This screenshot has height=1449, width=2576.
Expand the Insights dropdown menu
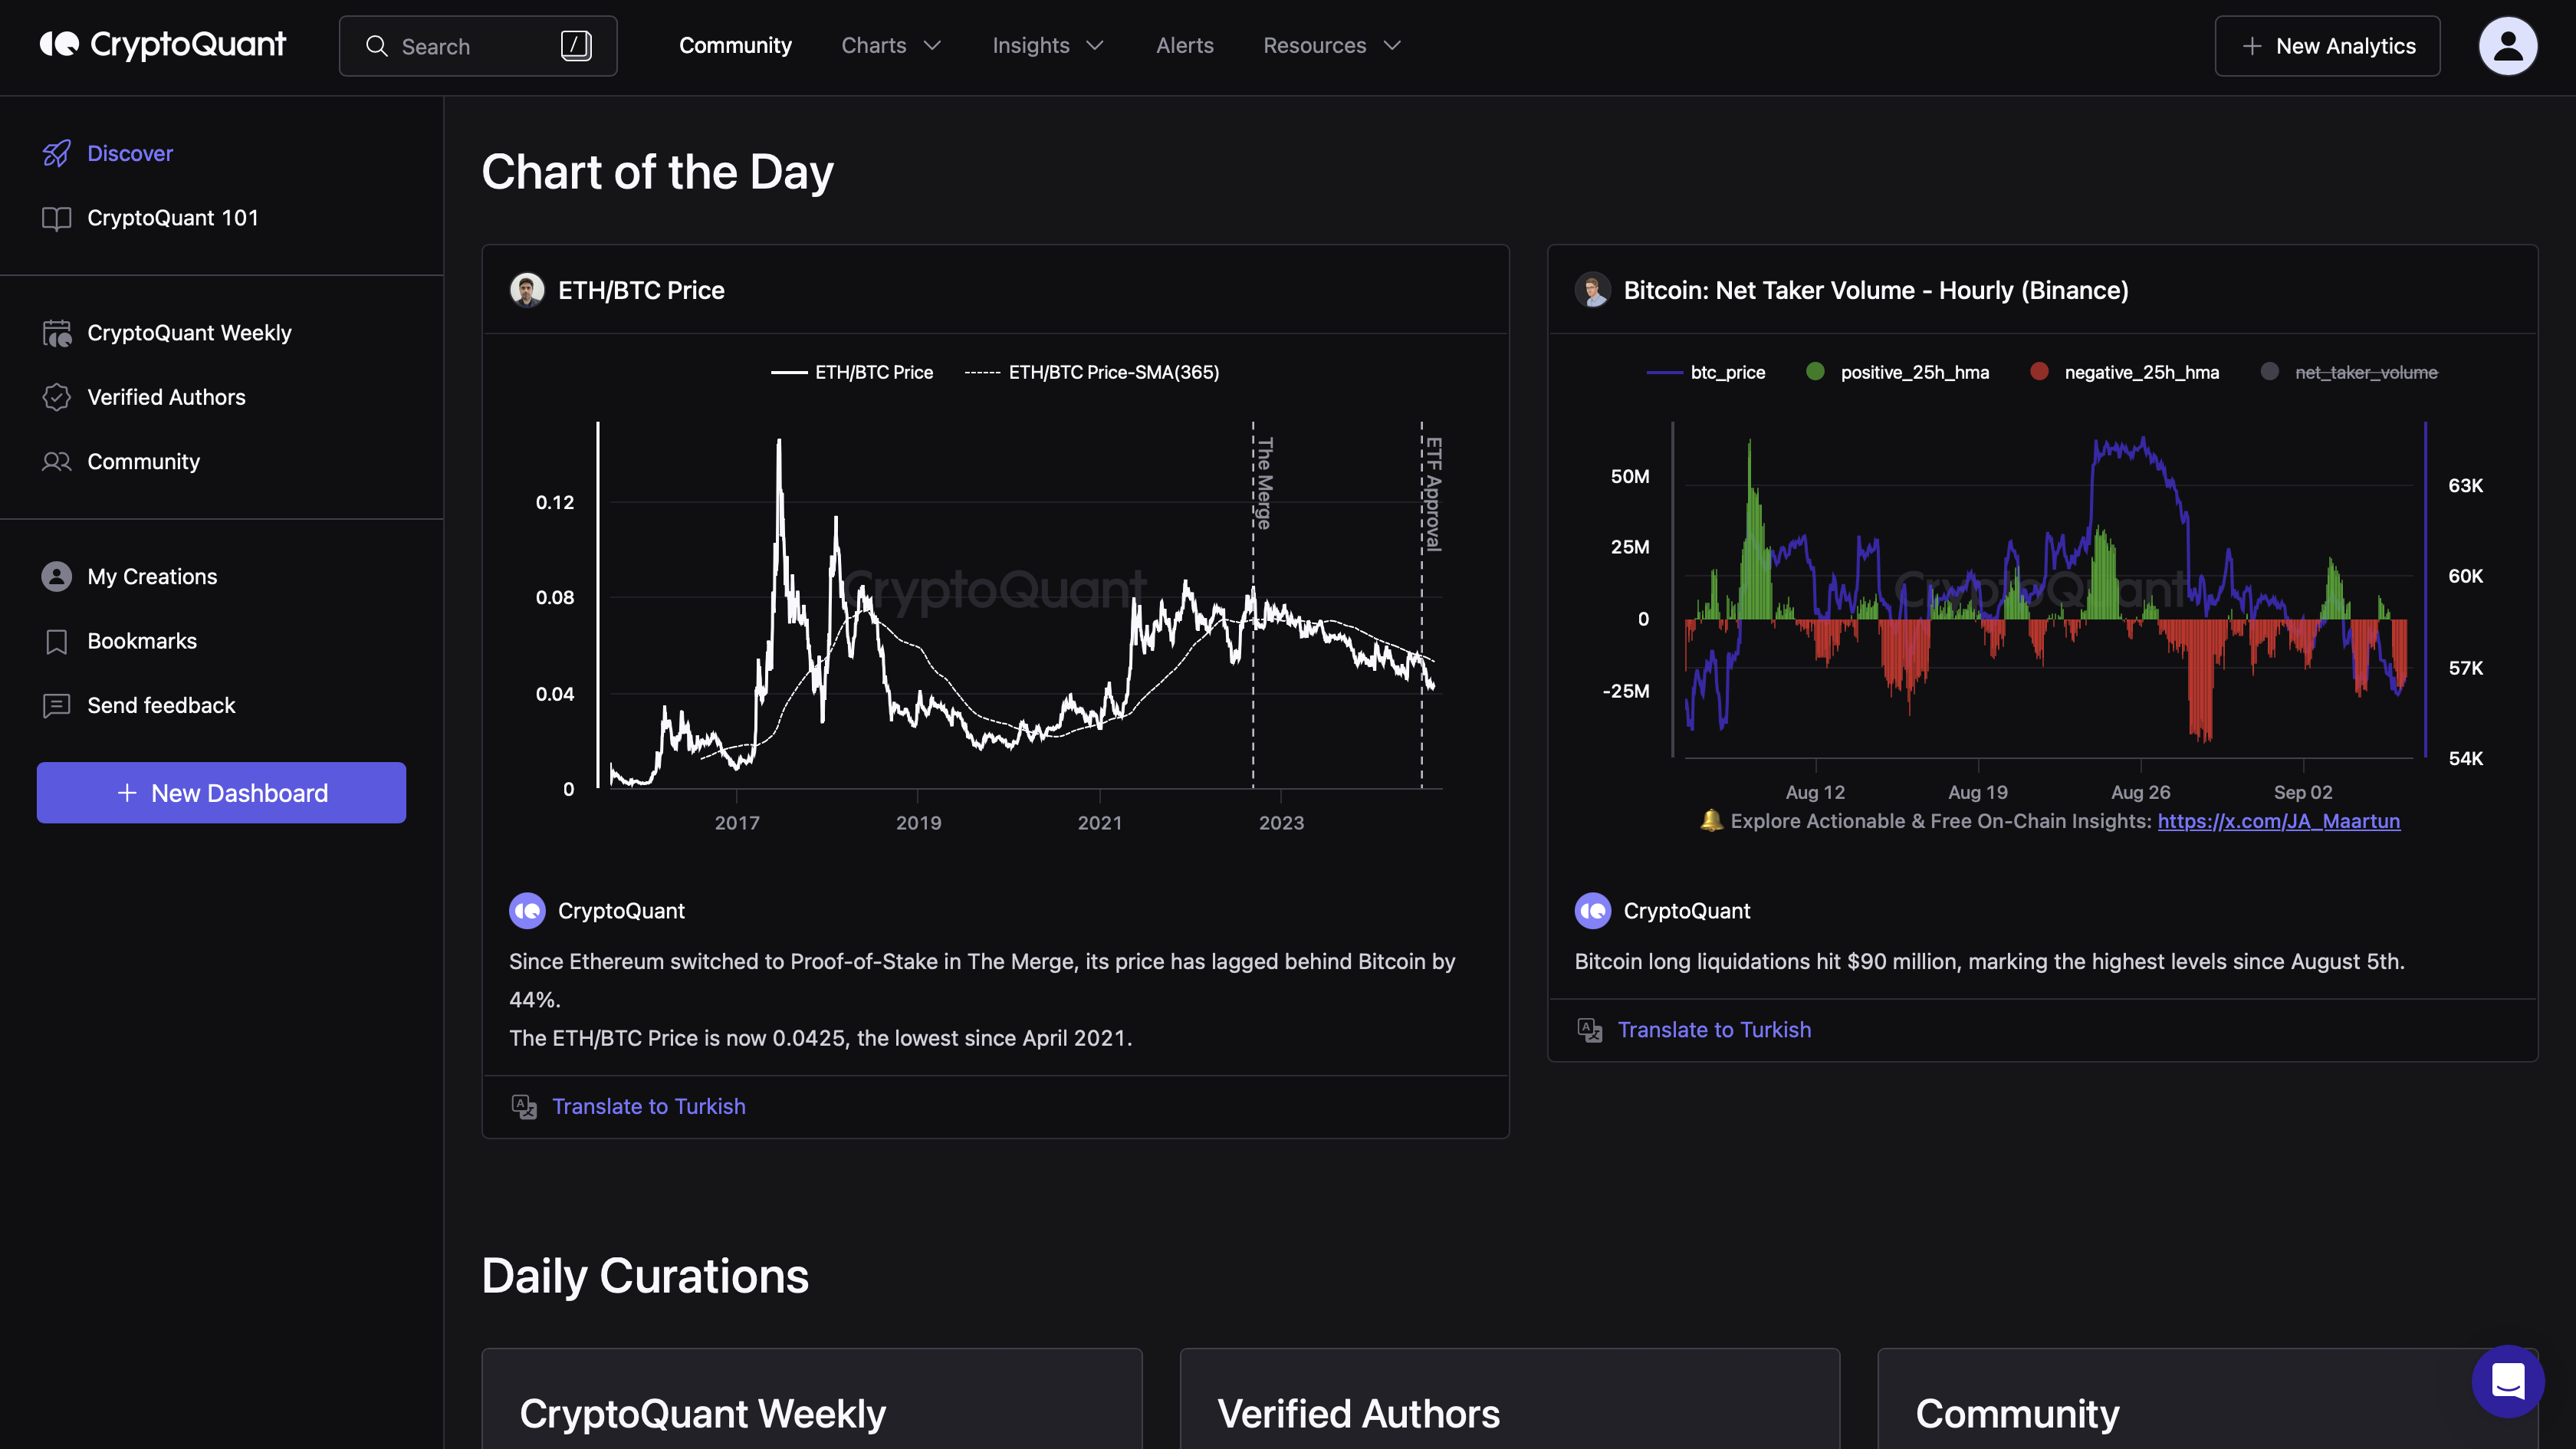(1047, 46)
